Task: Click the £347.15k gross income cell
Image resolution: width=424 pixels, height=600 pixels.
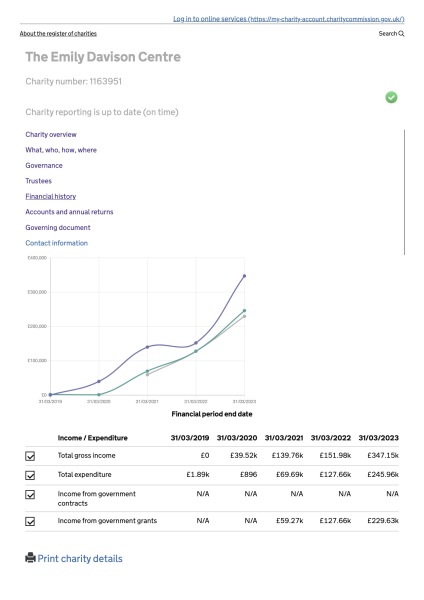Action: pyautogui.click(x=383, y=455)
